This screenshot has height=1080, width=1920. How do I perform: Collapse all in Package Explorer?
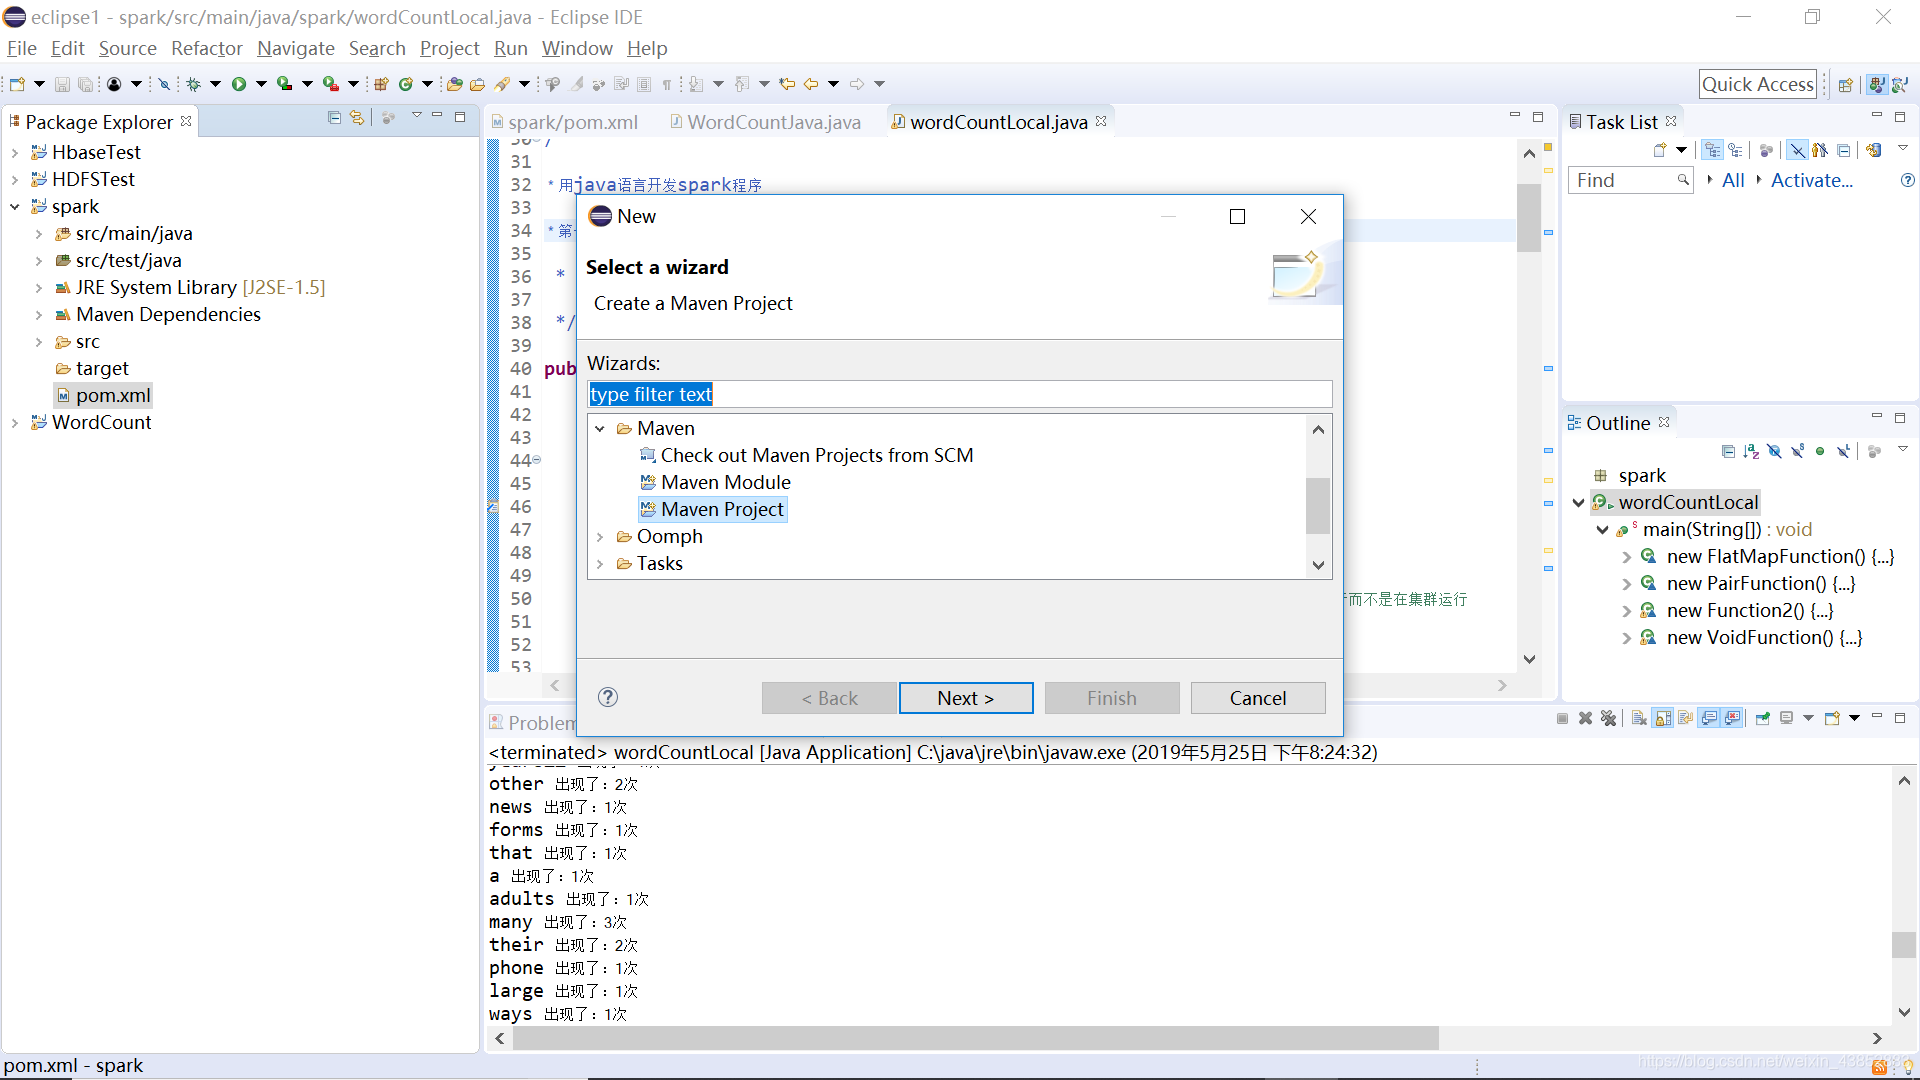tap(334, 118)
